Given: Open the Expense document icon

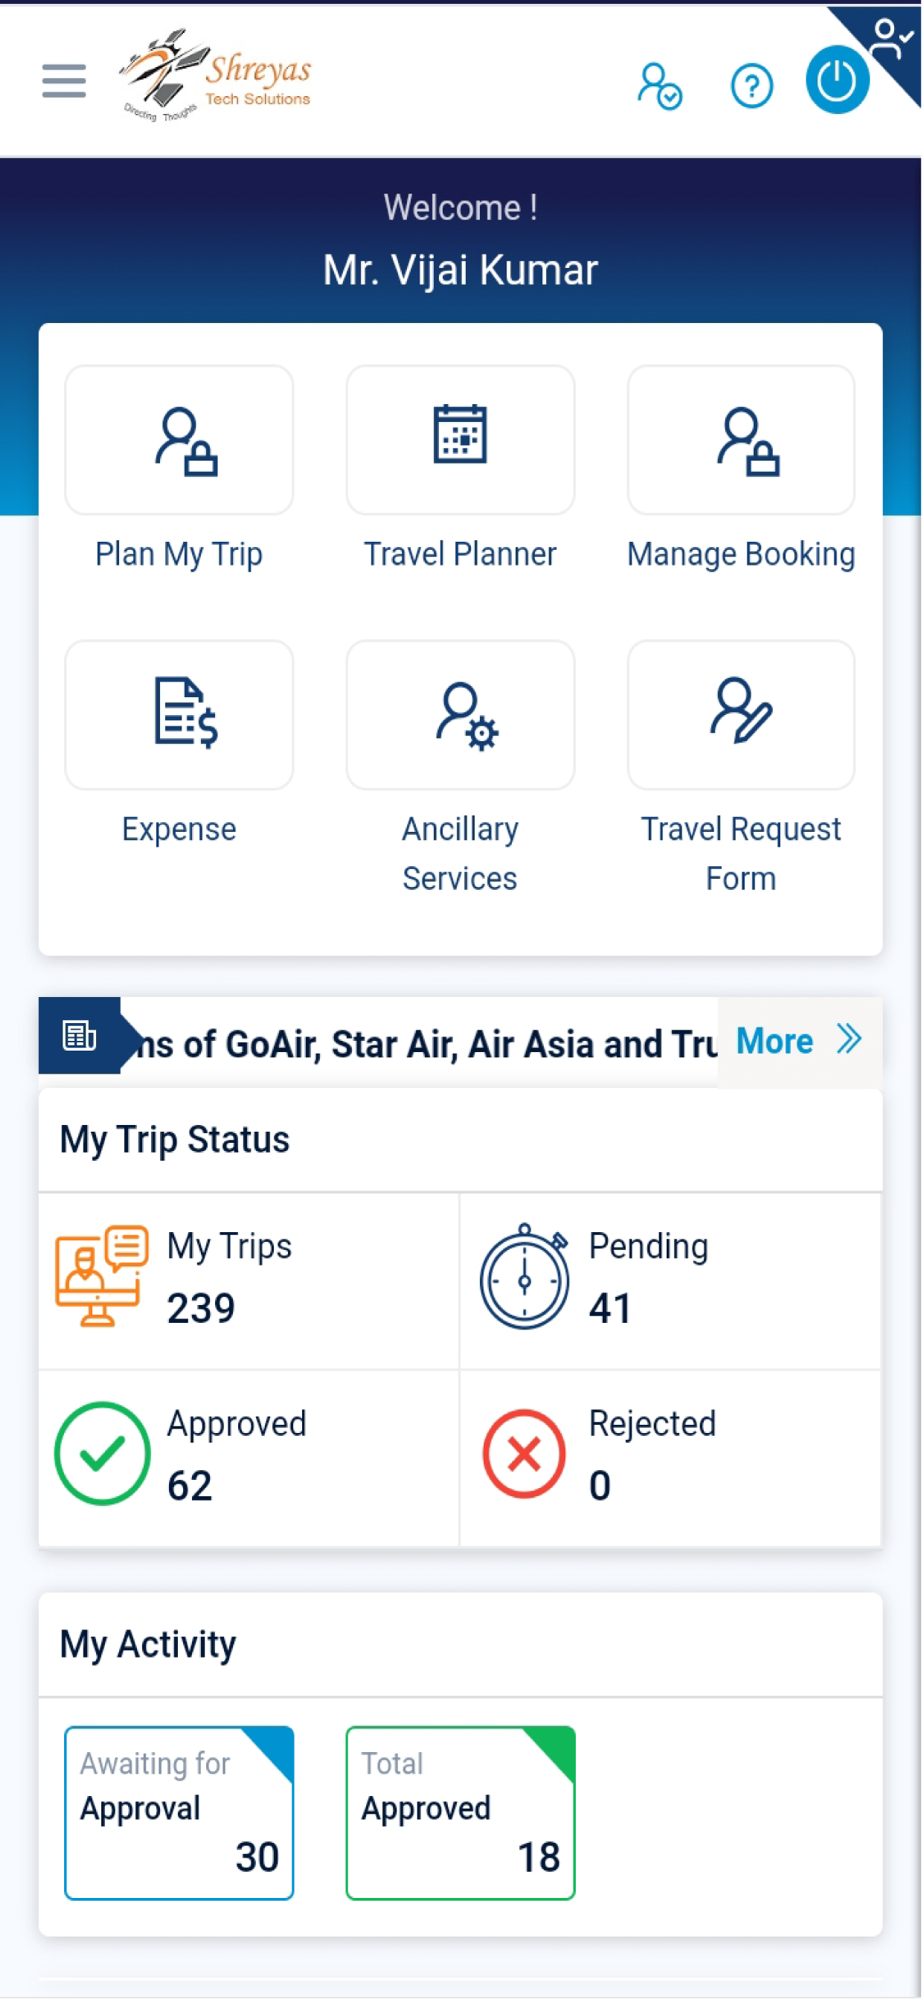Looking at the screenshot, I should 179,715.
